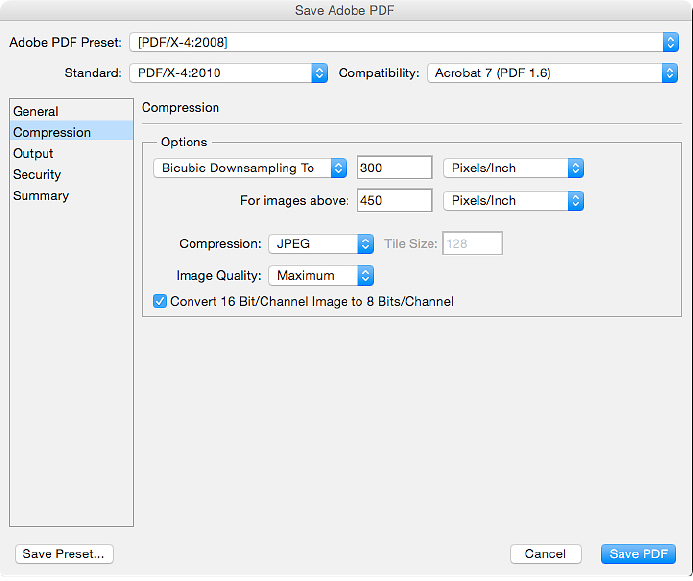Select the General section in sidebar
Screen dimensions: 693x581
point(71,111)
